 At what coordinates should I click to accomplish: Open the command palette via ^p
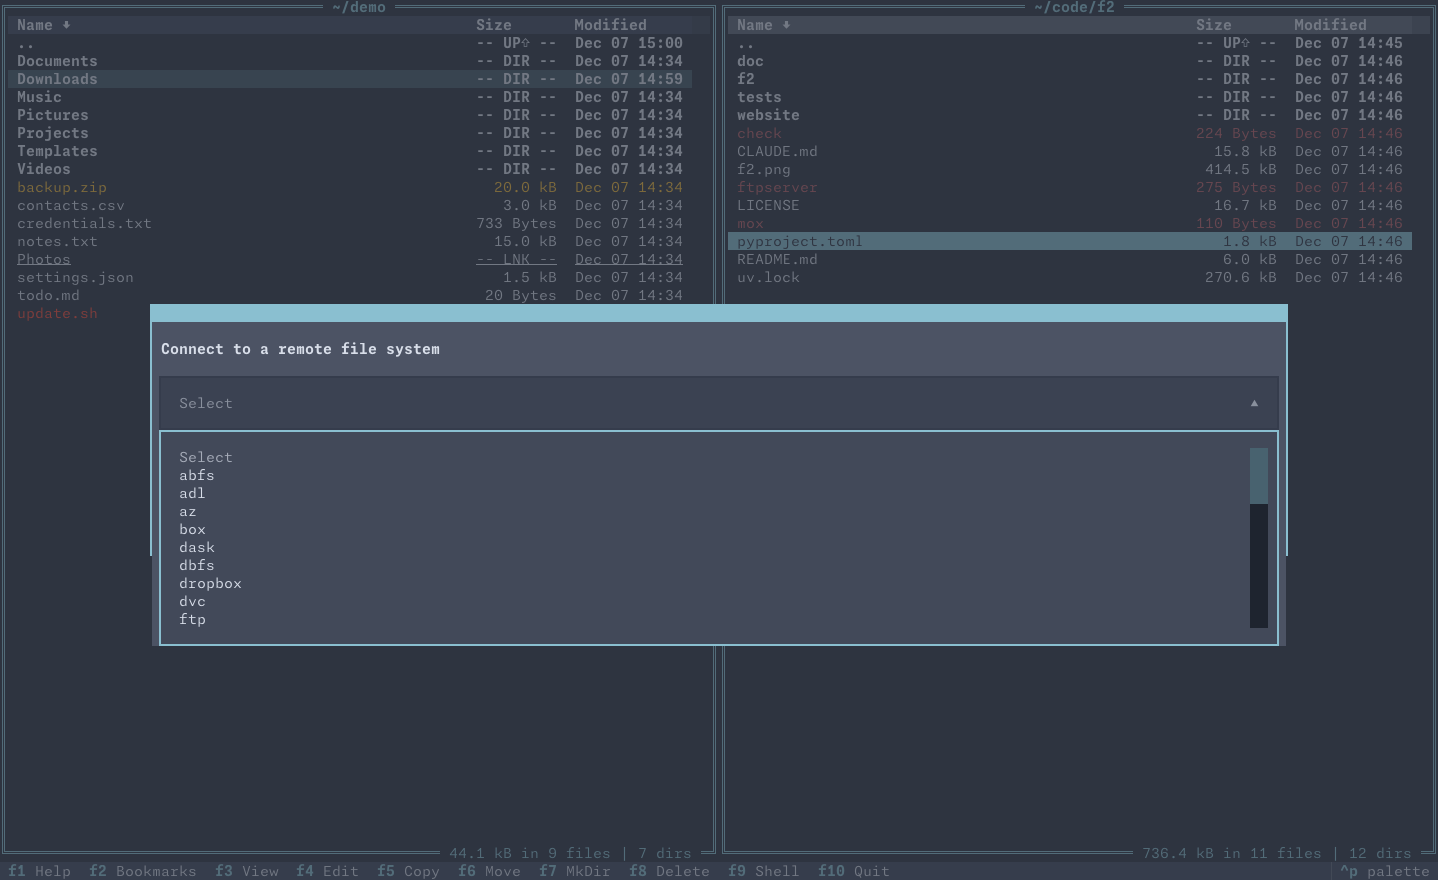coord(1384,870)
